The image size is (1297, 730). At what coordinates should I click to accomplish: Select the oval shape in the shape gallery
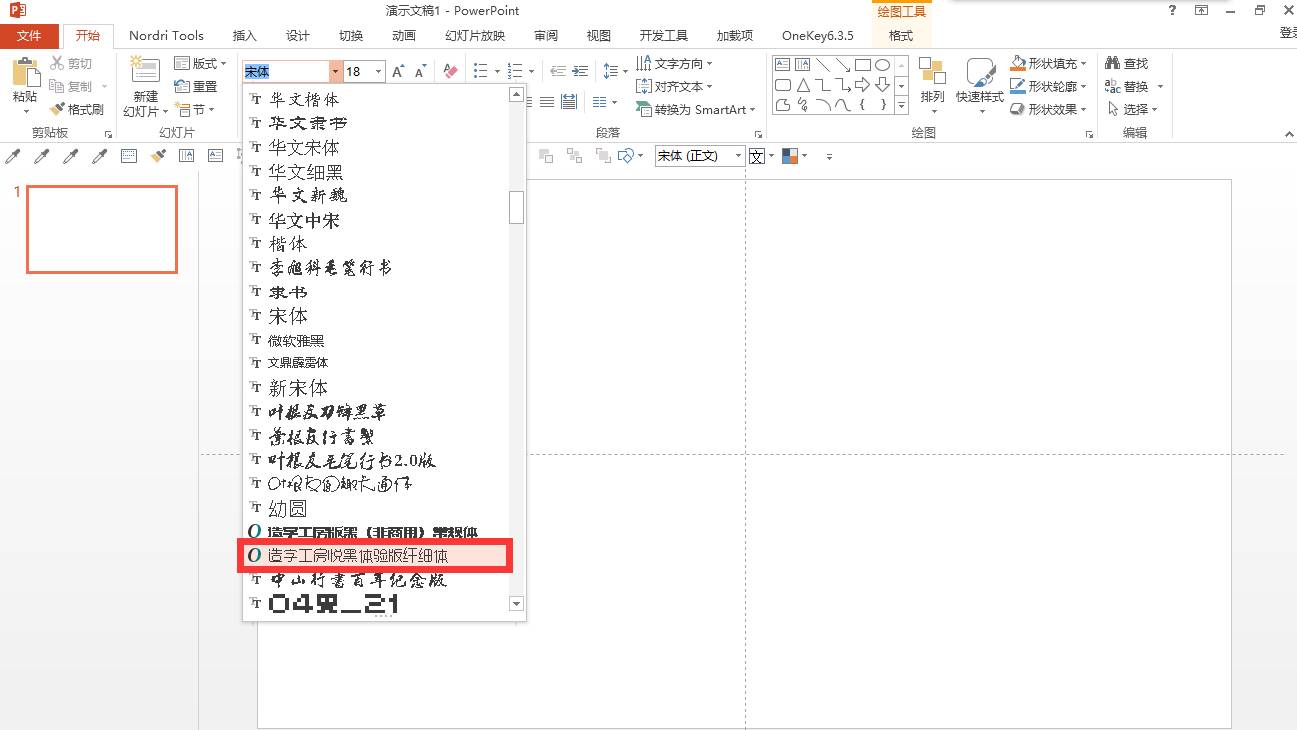(881, 65)
